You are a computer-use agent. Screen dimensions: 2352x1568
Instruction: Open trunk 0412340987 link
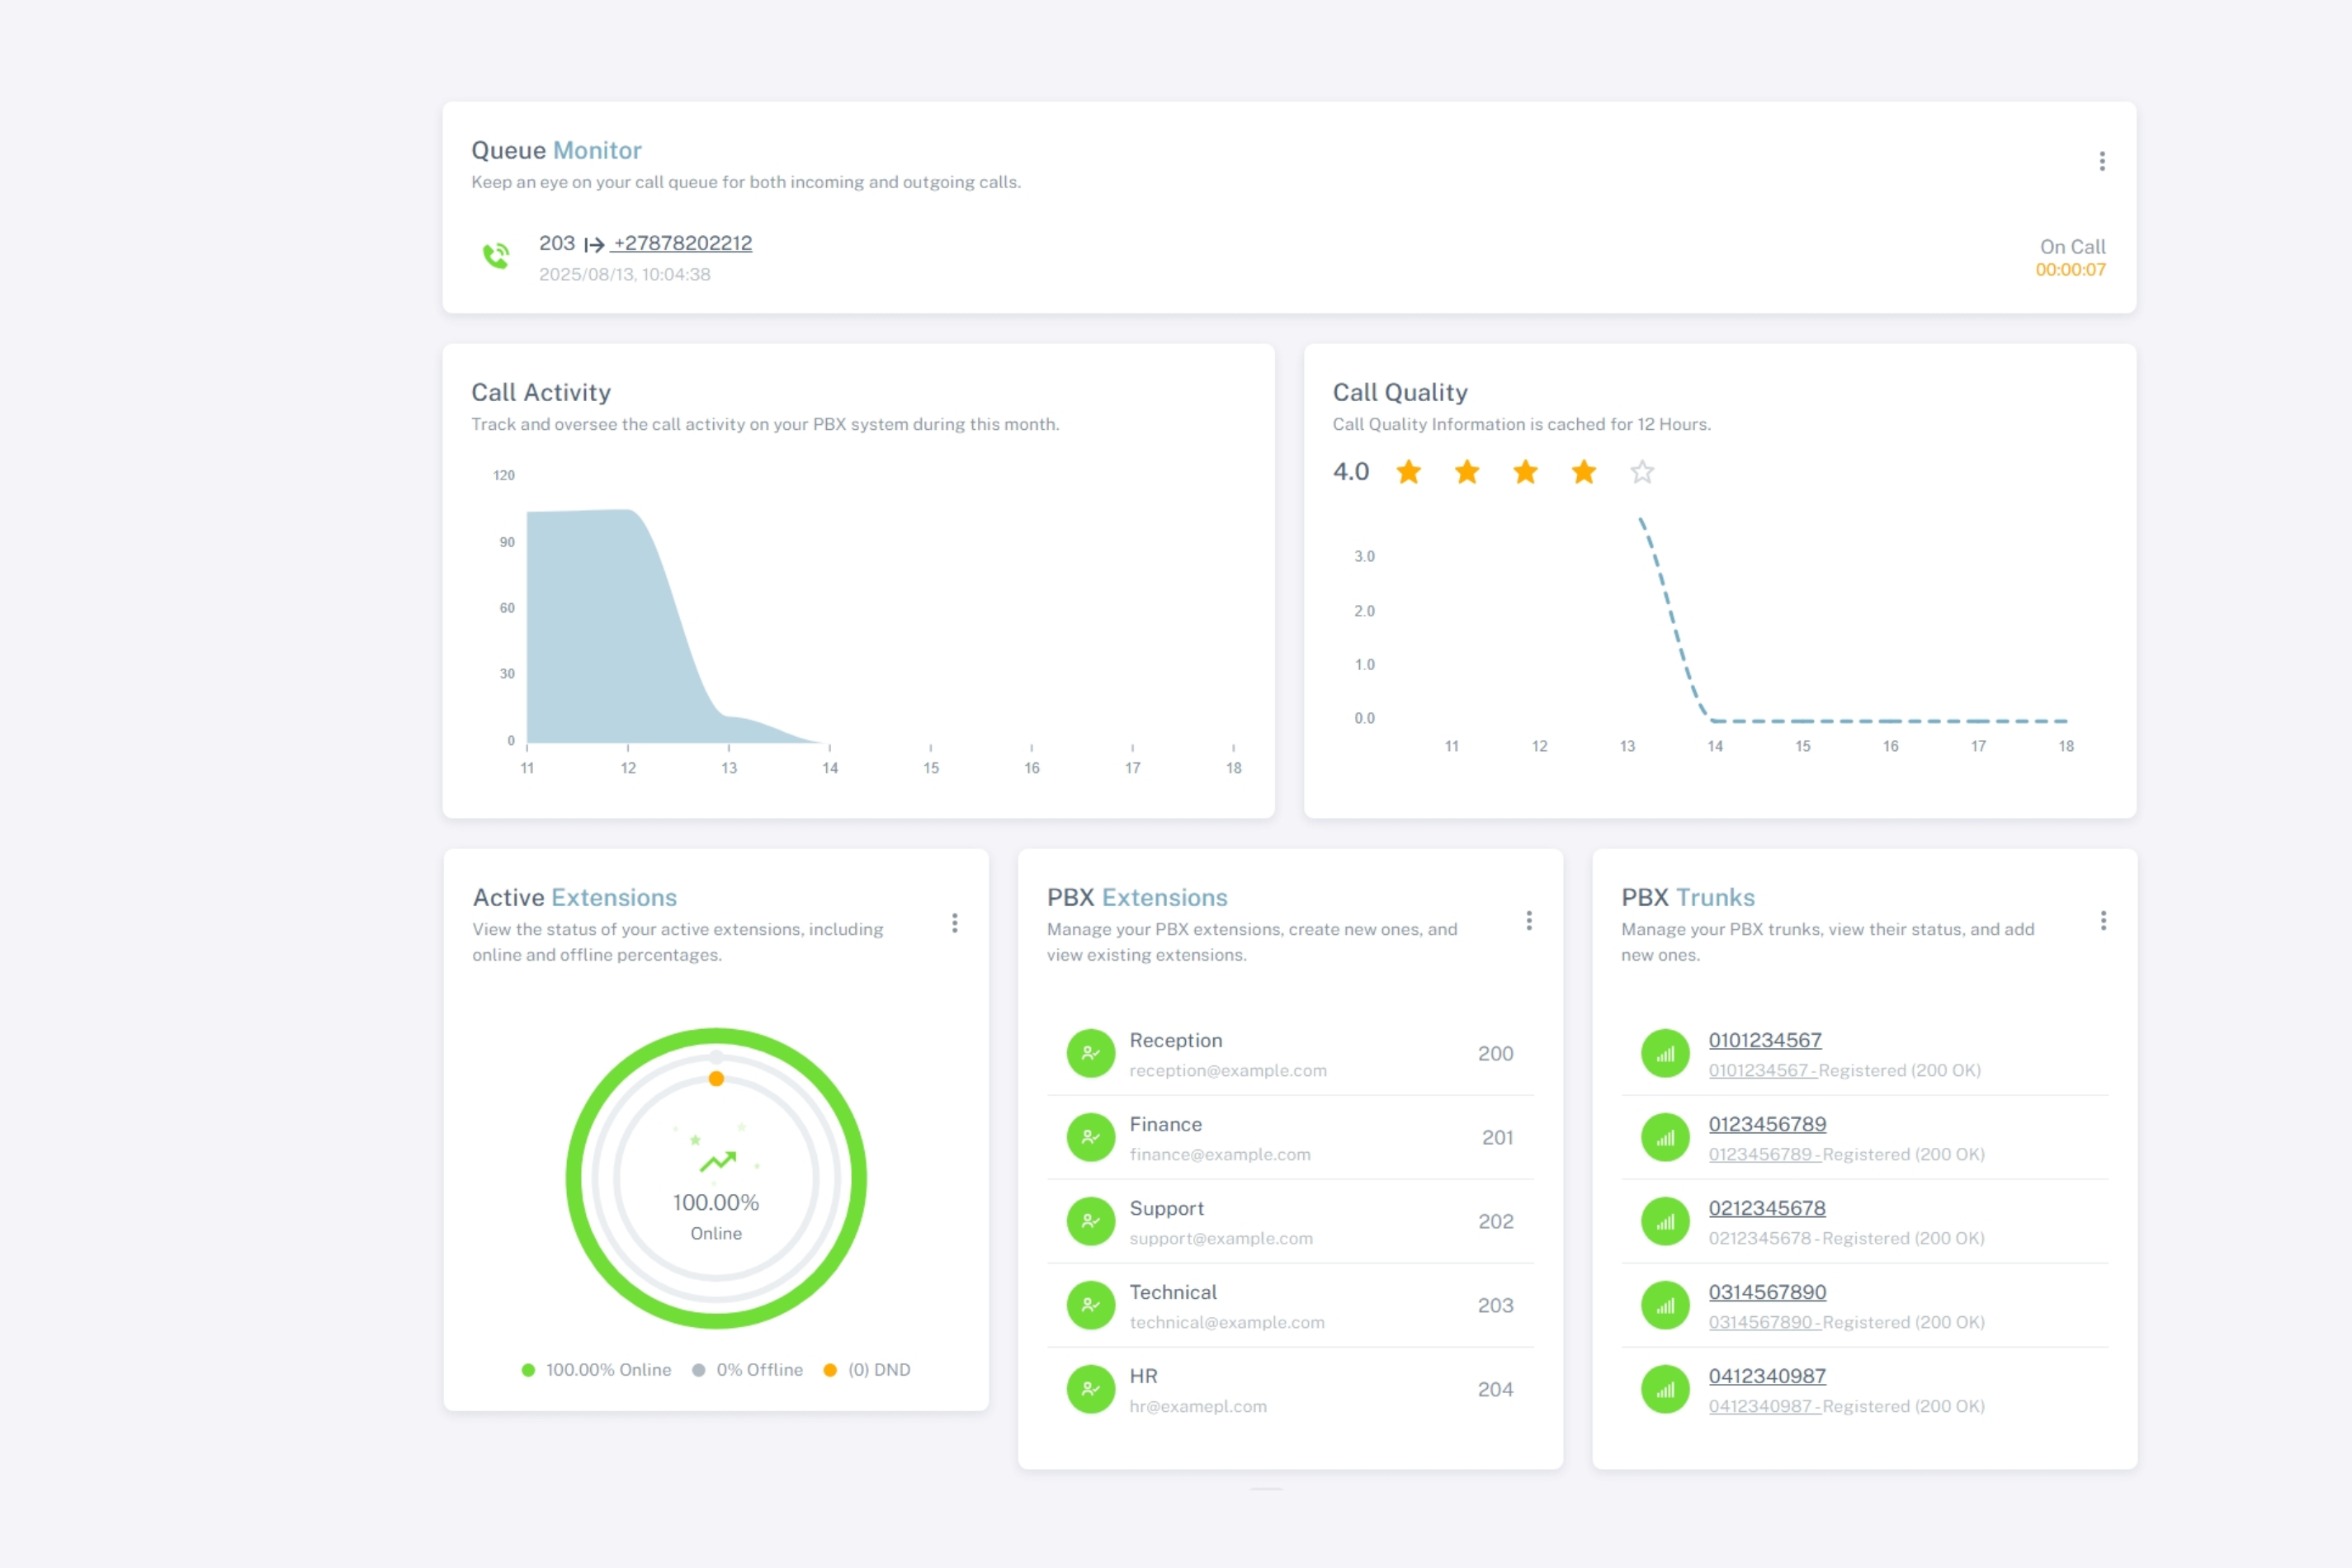click(1767, 1376)
